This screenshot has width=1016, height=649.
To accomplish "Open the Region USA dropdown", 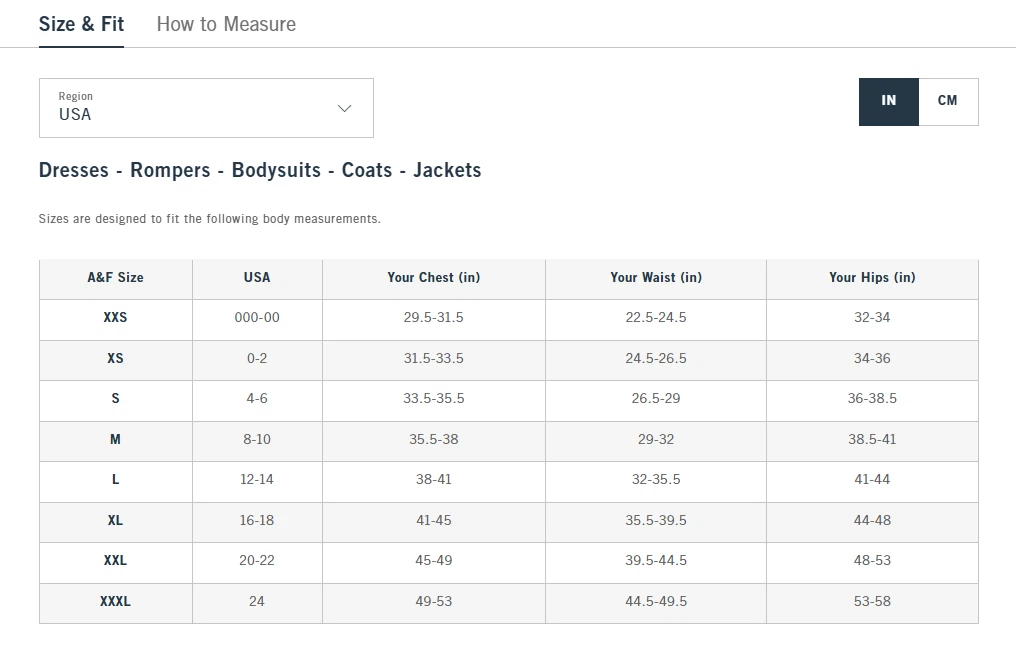I will (x=206, y=108).
